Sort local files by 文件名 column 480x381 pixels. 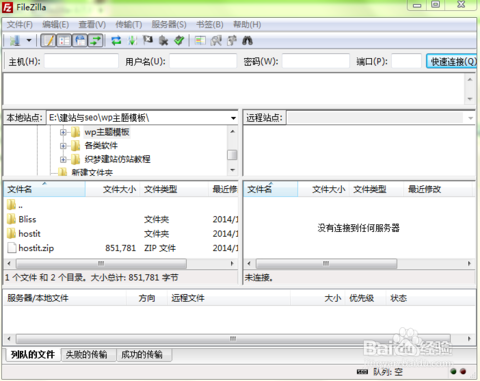coord(44,189)
